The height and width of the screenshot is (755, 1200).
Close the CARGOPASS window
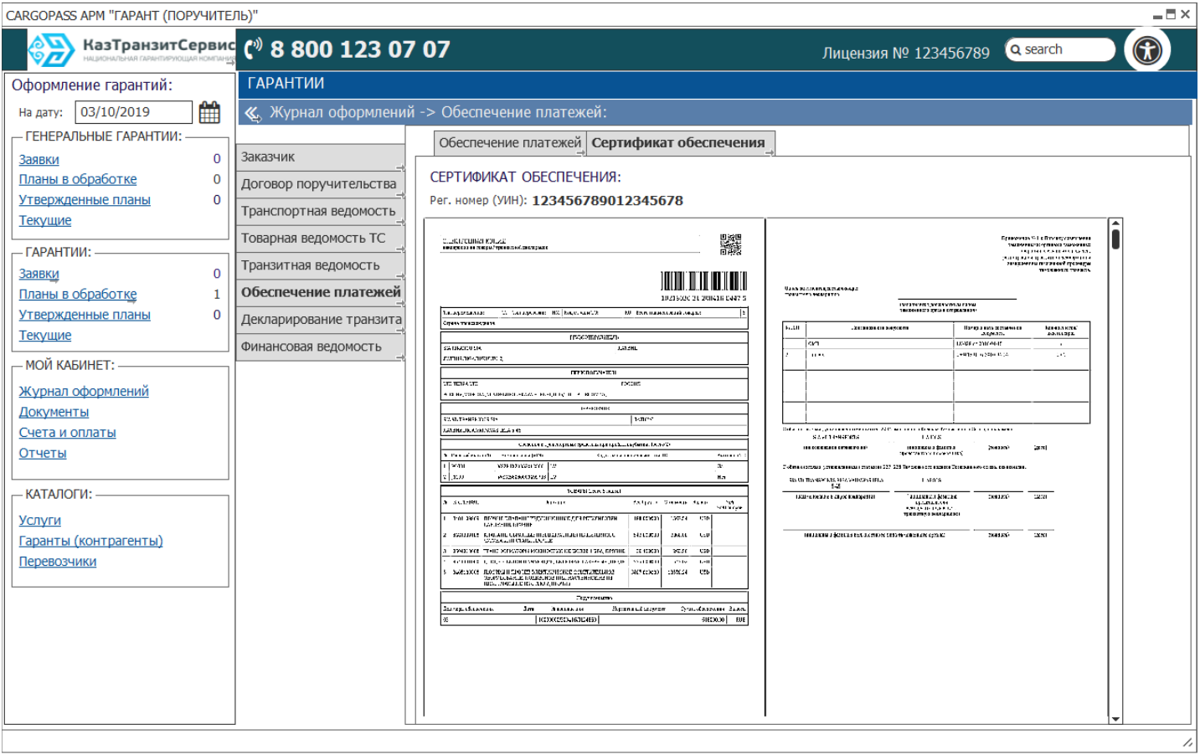(1185, 15)
